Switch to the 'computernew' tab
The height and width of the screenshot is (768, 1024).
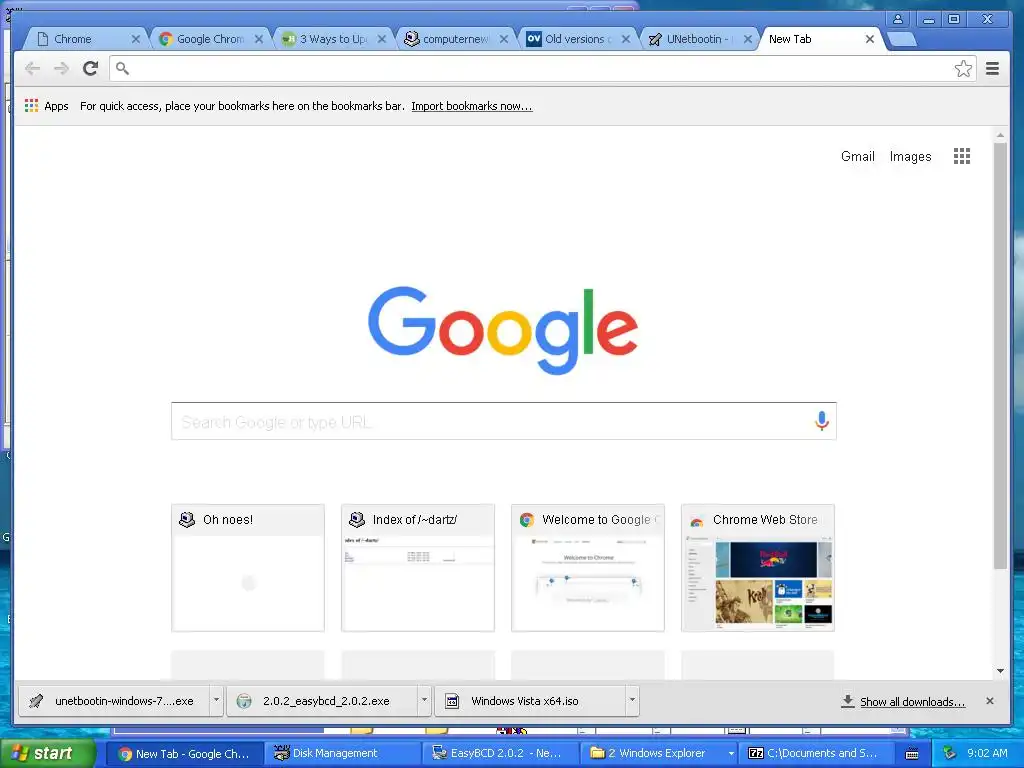click(x=455, y=39)
